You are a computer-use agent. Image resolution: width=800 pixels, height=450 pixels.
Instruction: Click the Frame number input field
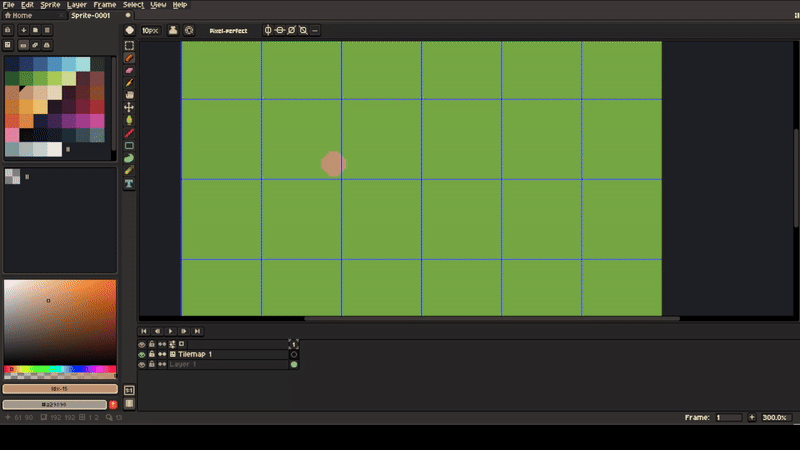point(728,417)
